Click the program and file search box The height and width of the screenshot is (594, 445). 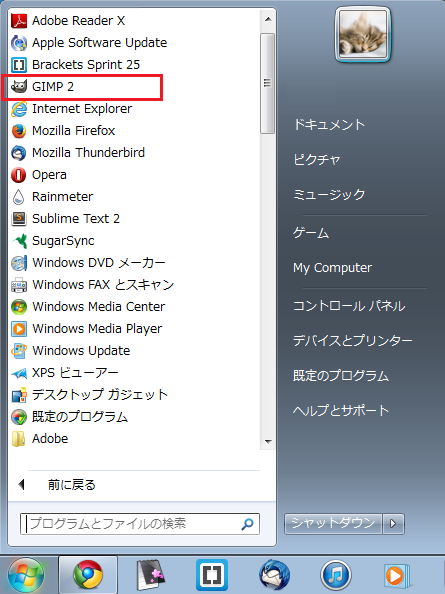(x=140, y=524)
